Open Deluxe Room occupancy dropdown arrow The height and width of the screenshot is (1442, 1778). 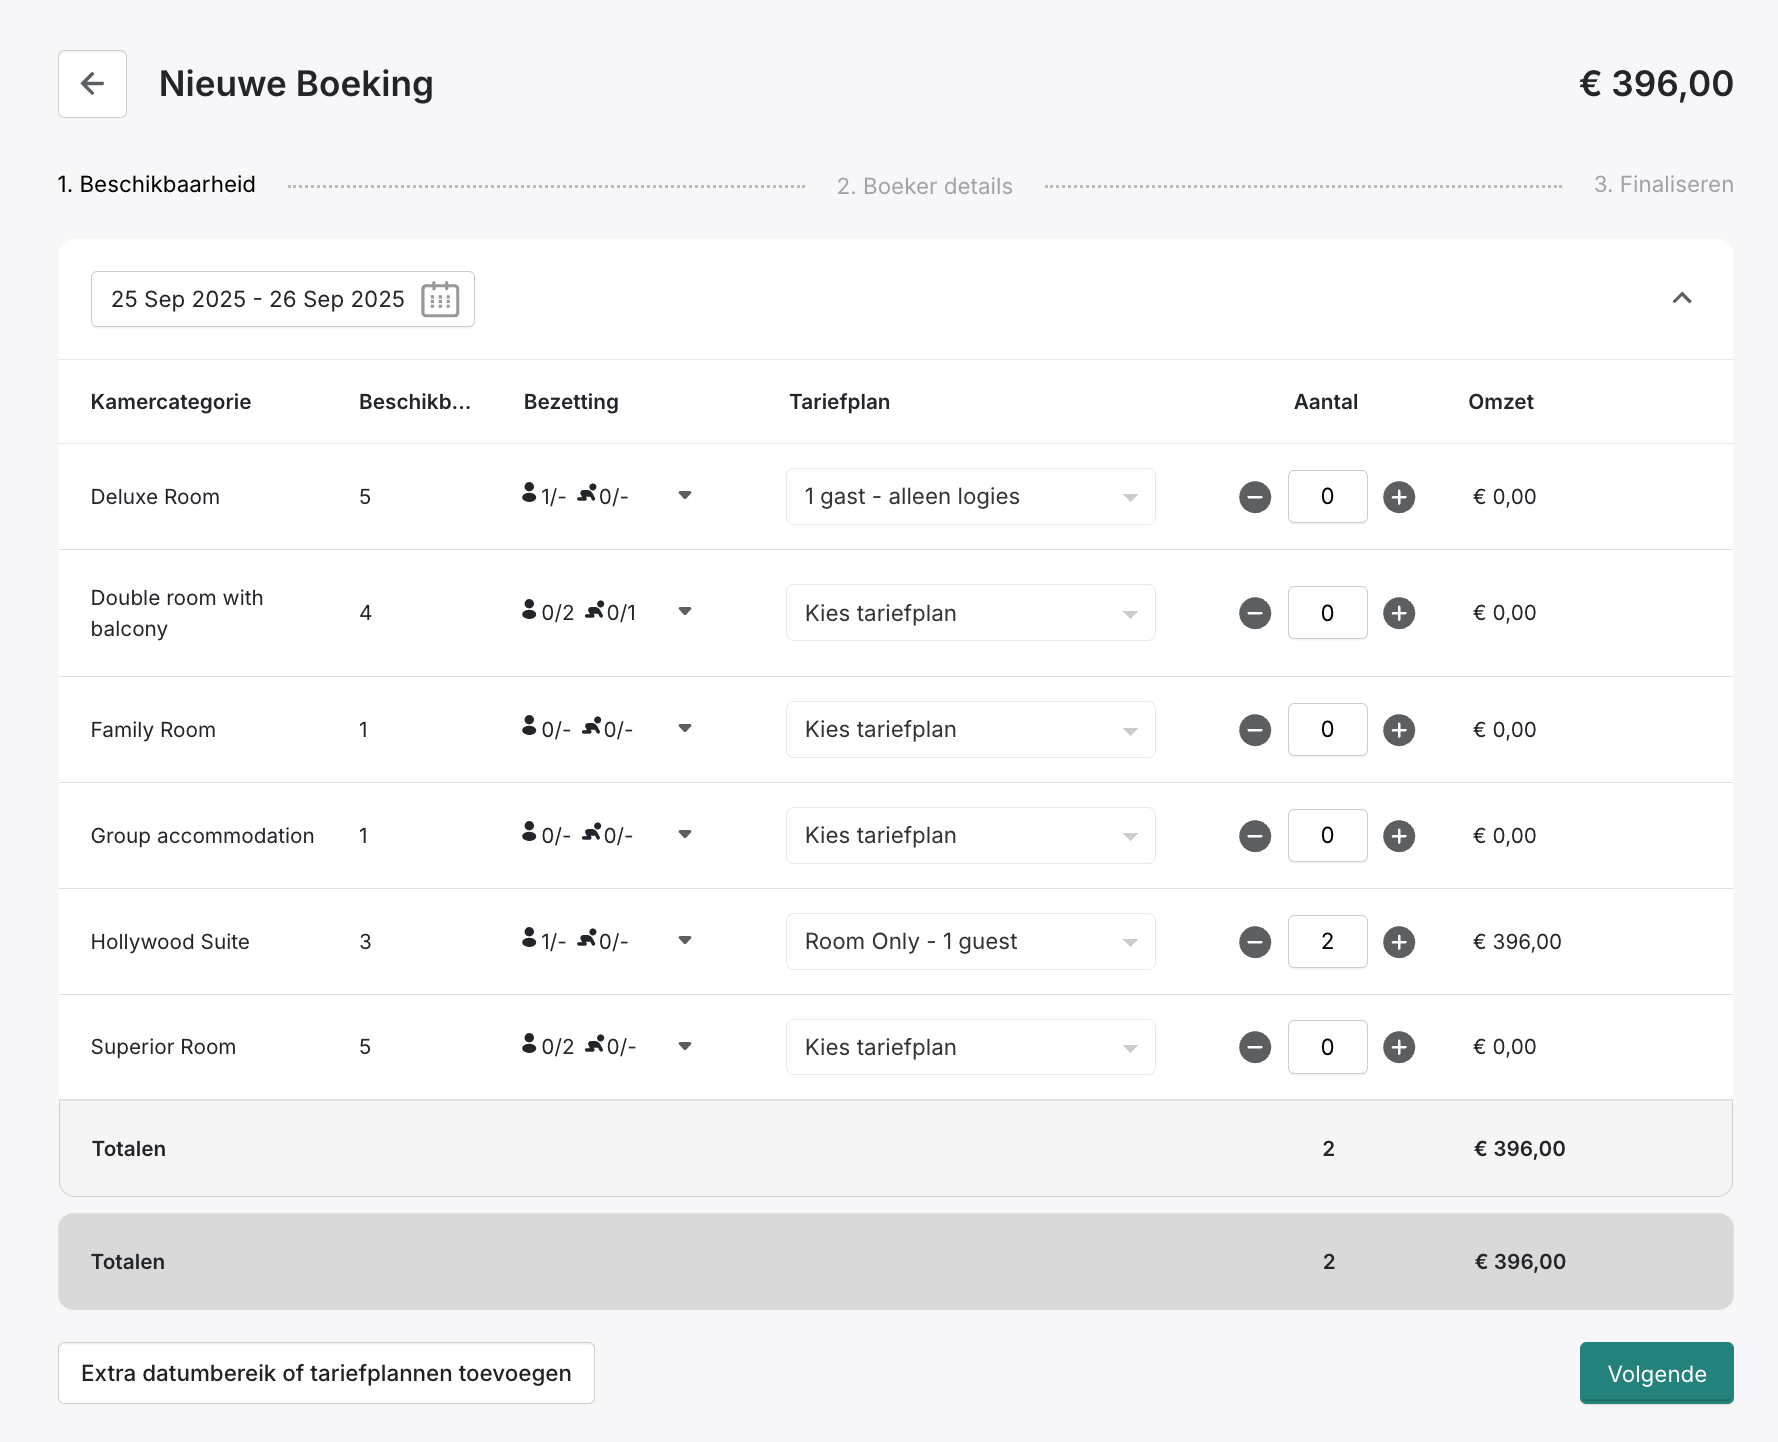[685, 495]
